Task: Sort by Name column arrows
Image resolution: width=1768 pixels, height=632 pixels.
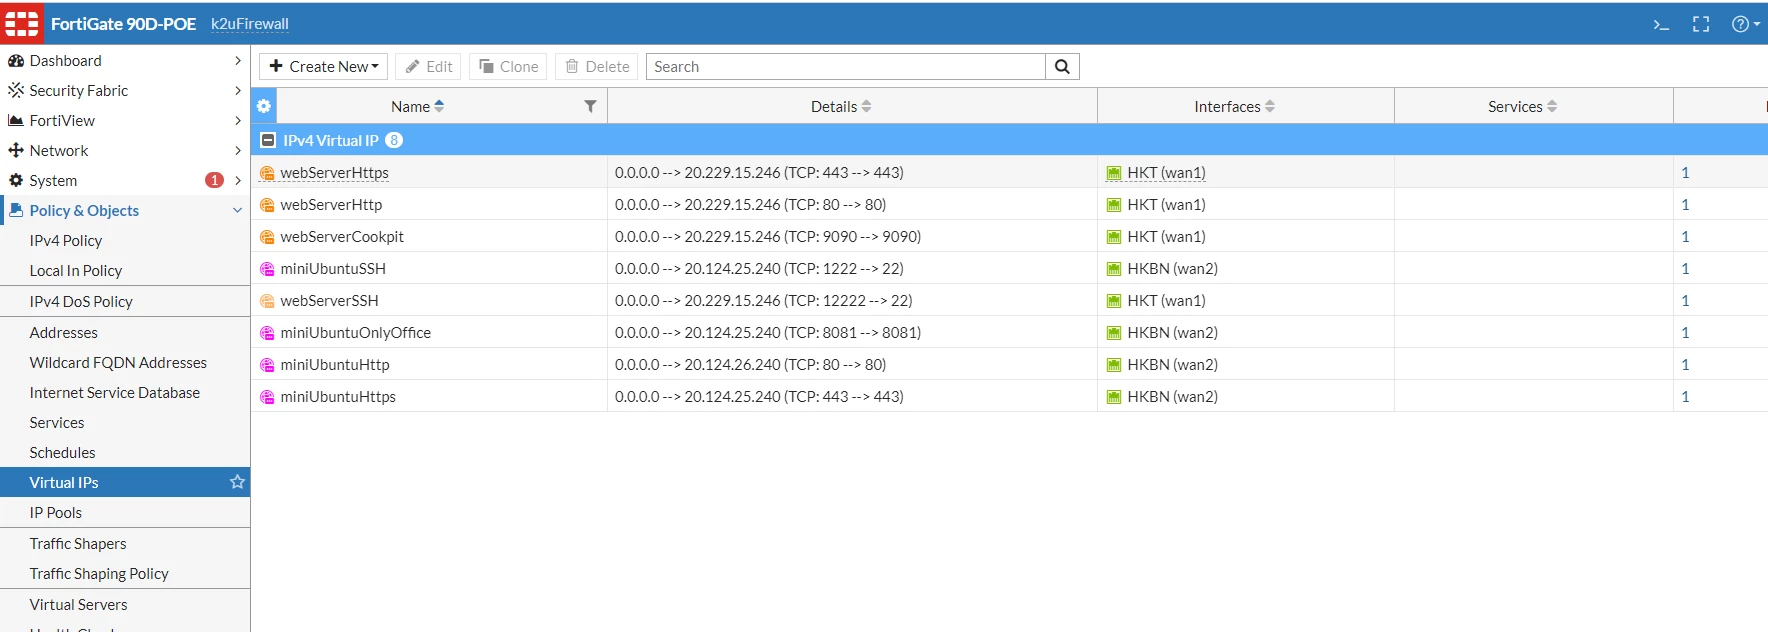Action: pyautogui.click(x=439, y=106)
